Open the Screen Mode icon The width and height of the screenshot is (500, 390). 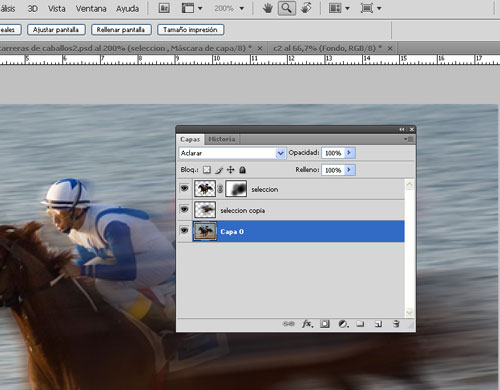coord(367,8)
